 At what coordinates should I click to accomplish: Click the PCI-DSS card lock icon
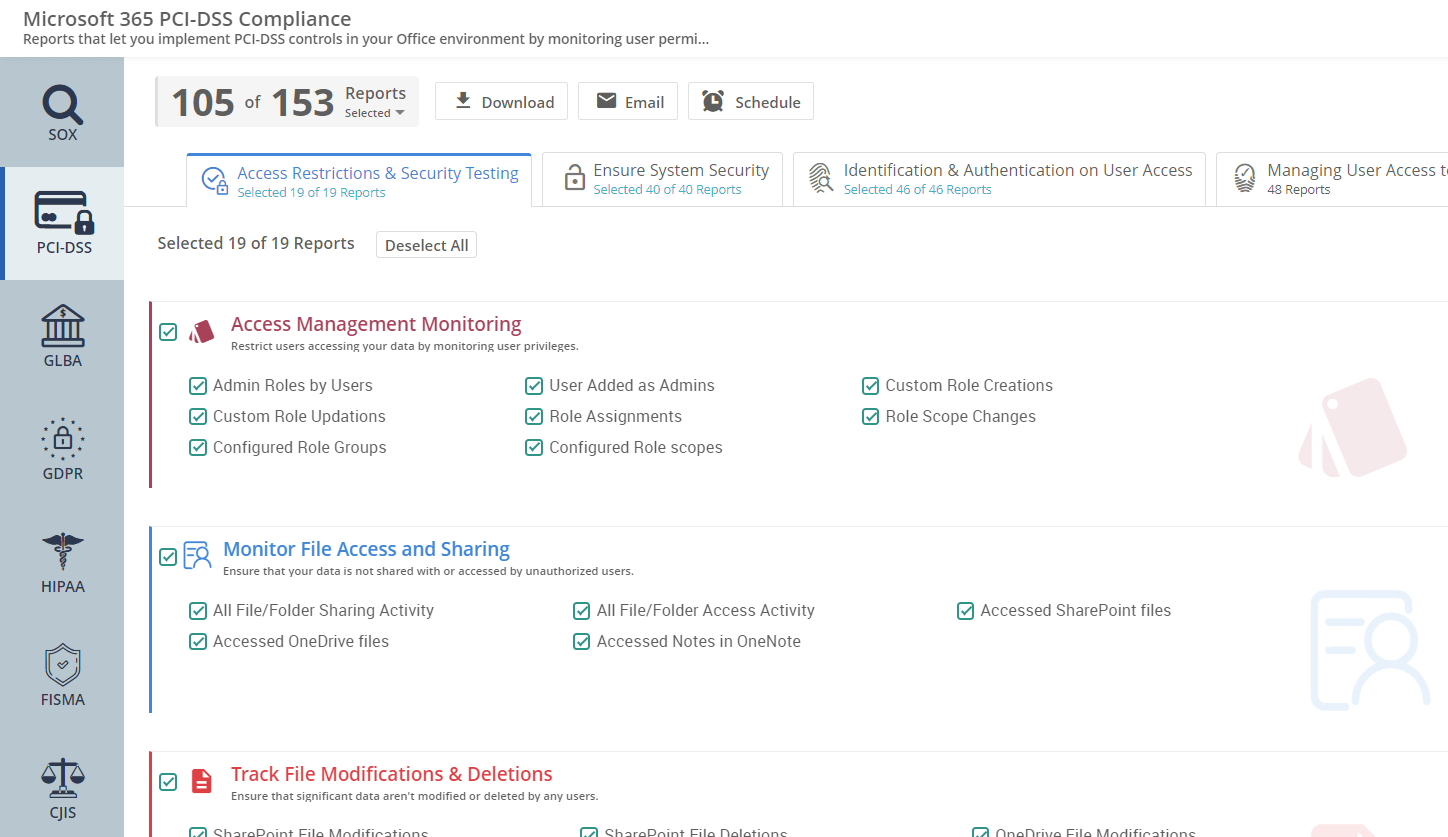pos(62,212)
